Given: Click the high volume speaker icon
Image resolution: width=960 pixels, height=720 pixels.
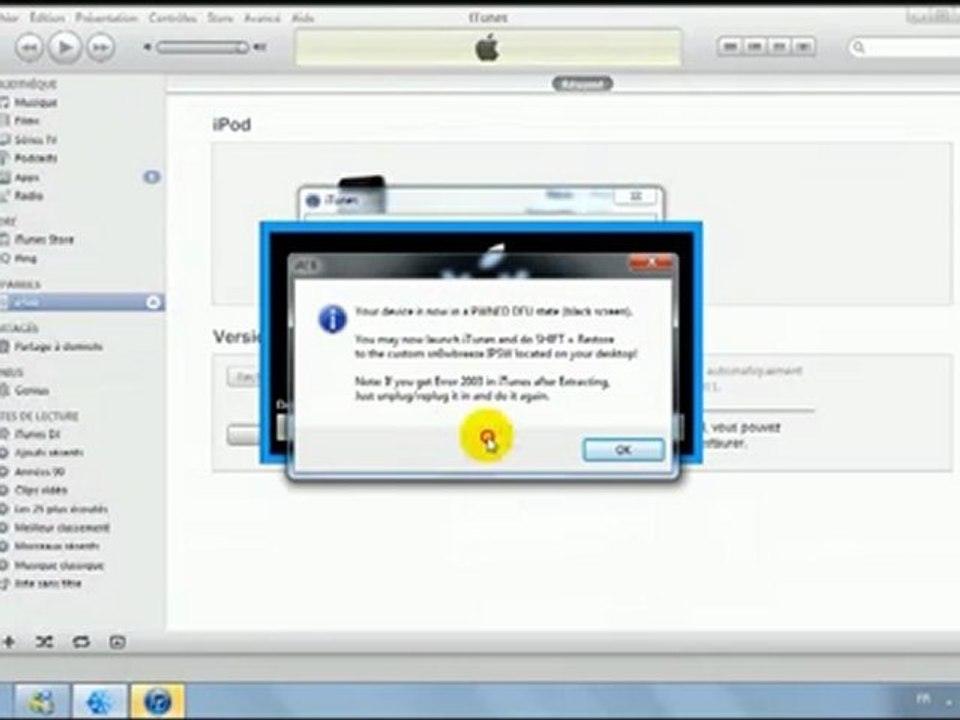Looking at the screenshot, I should point(260,47).
